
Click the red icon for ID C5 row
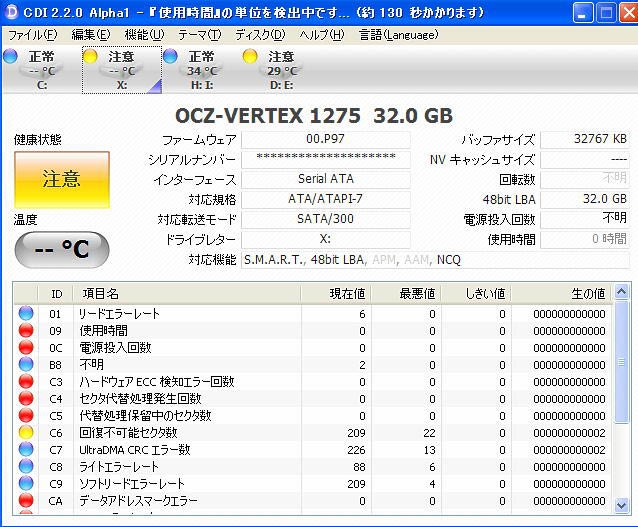tap(26, 415)
